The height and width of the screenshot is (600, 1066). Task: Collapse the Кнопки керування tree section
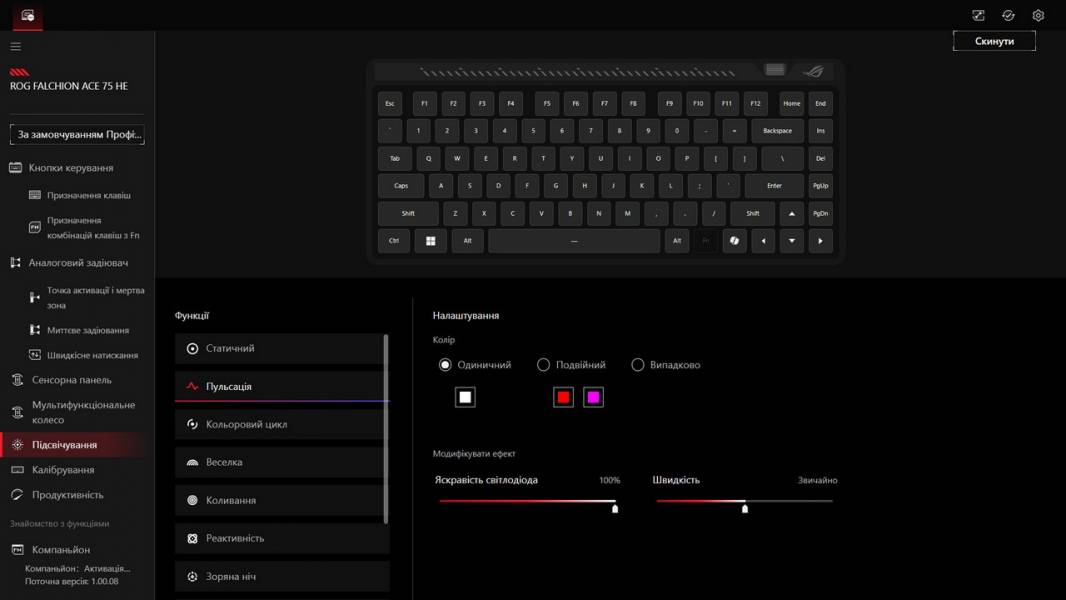click(70, 168)
